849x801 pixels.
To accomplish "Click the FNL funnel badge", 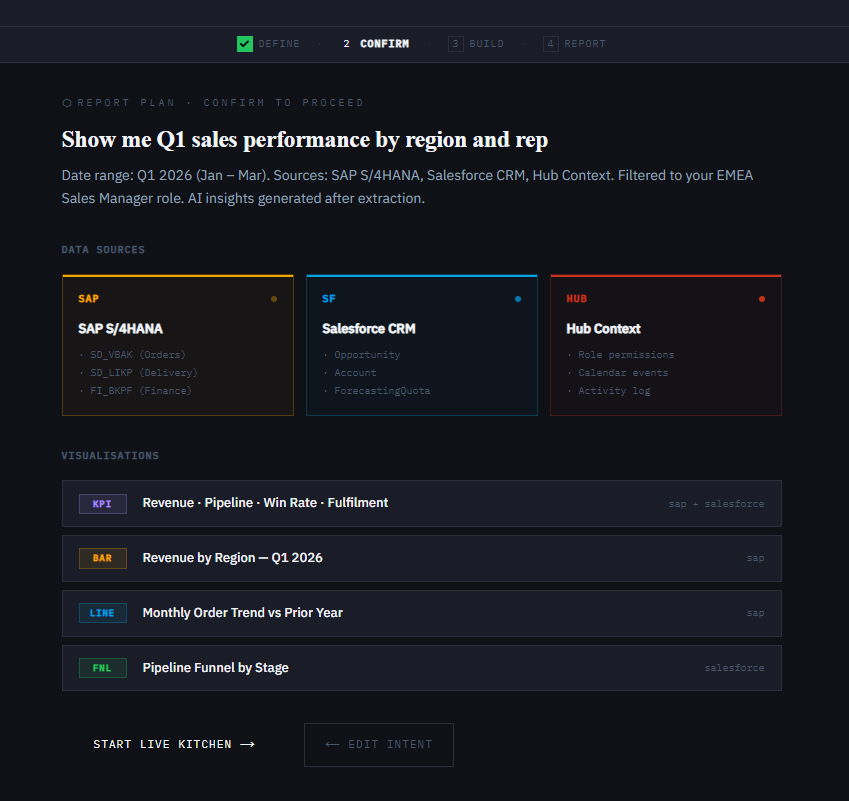I will coord(103,668).
